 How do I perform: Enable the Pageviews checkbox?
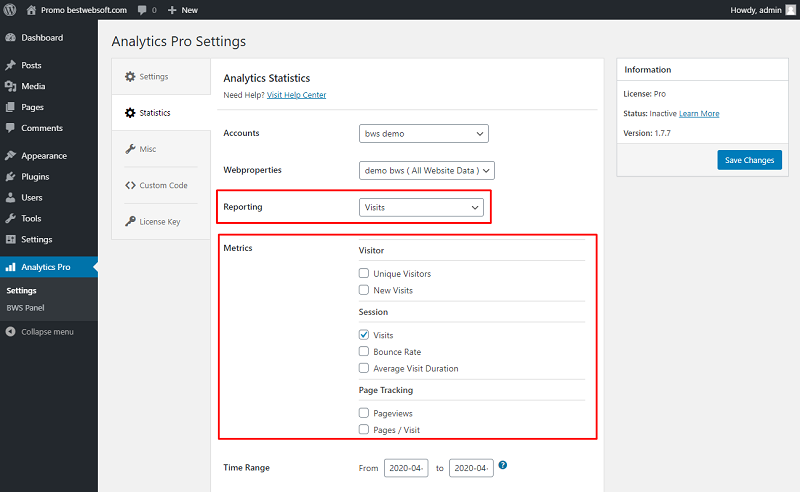coord(364,413)
